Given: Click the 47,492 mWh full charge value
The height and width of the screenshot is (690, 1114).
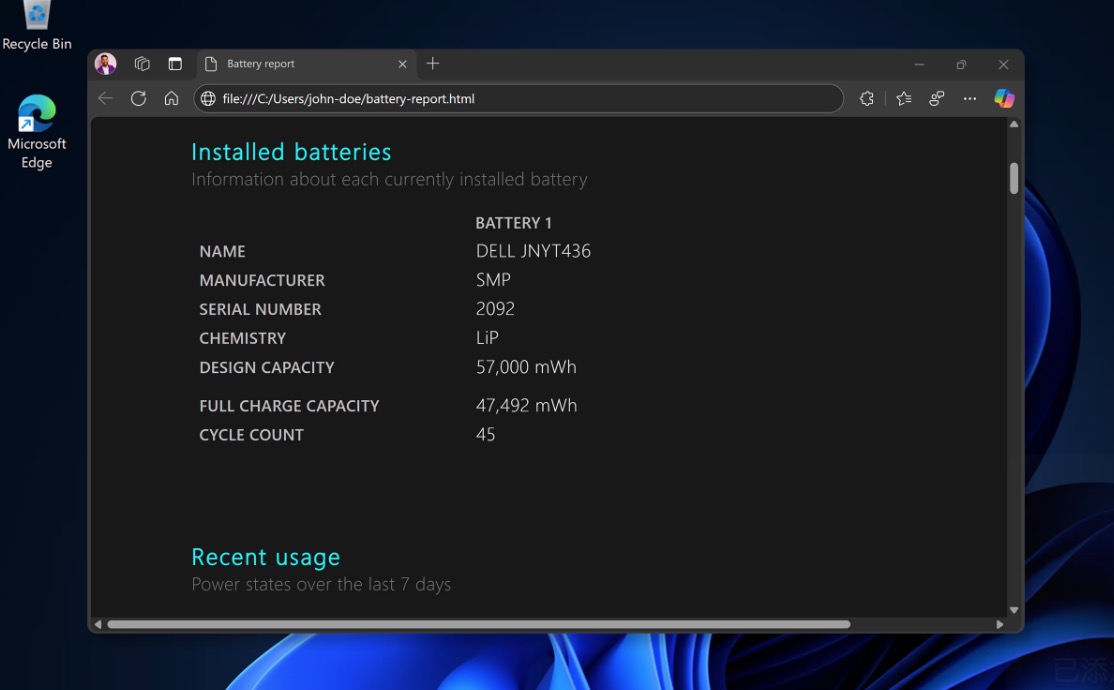Looking at the screenshot, I should pos(526,406).
